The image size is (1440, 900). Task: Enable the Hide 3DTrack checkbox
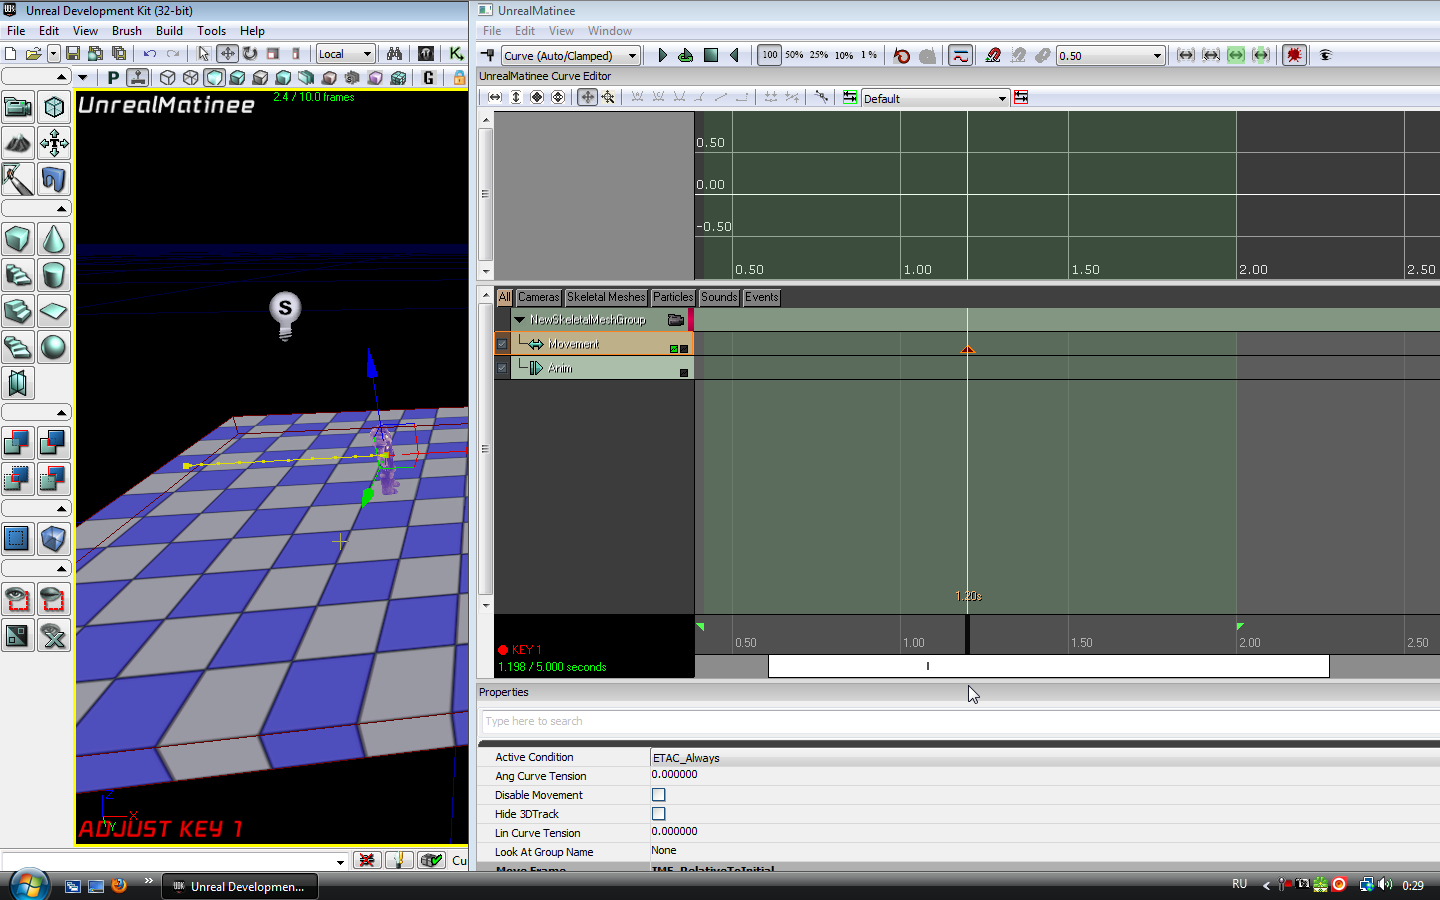tap(659, 814)
